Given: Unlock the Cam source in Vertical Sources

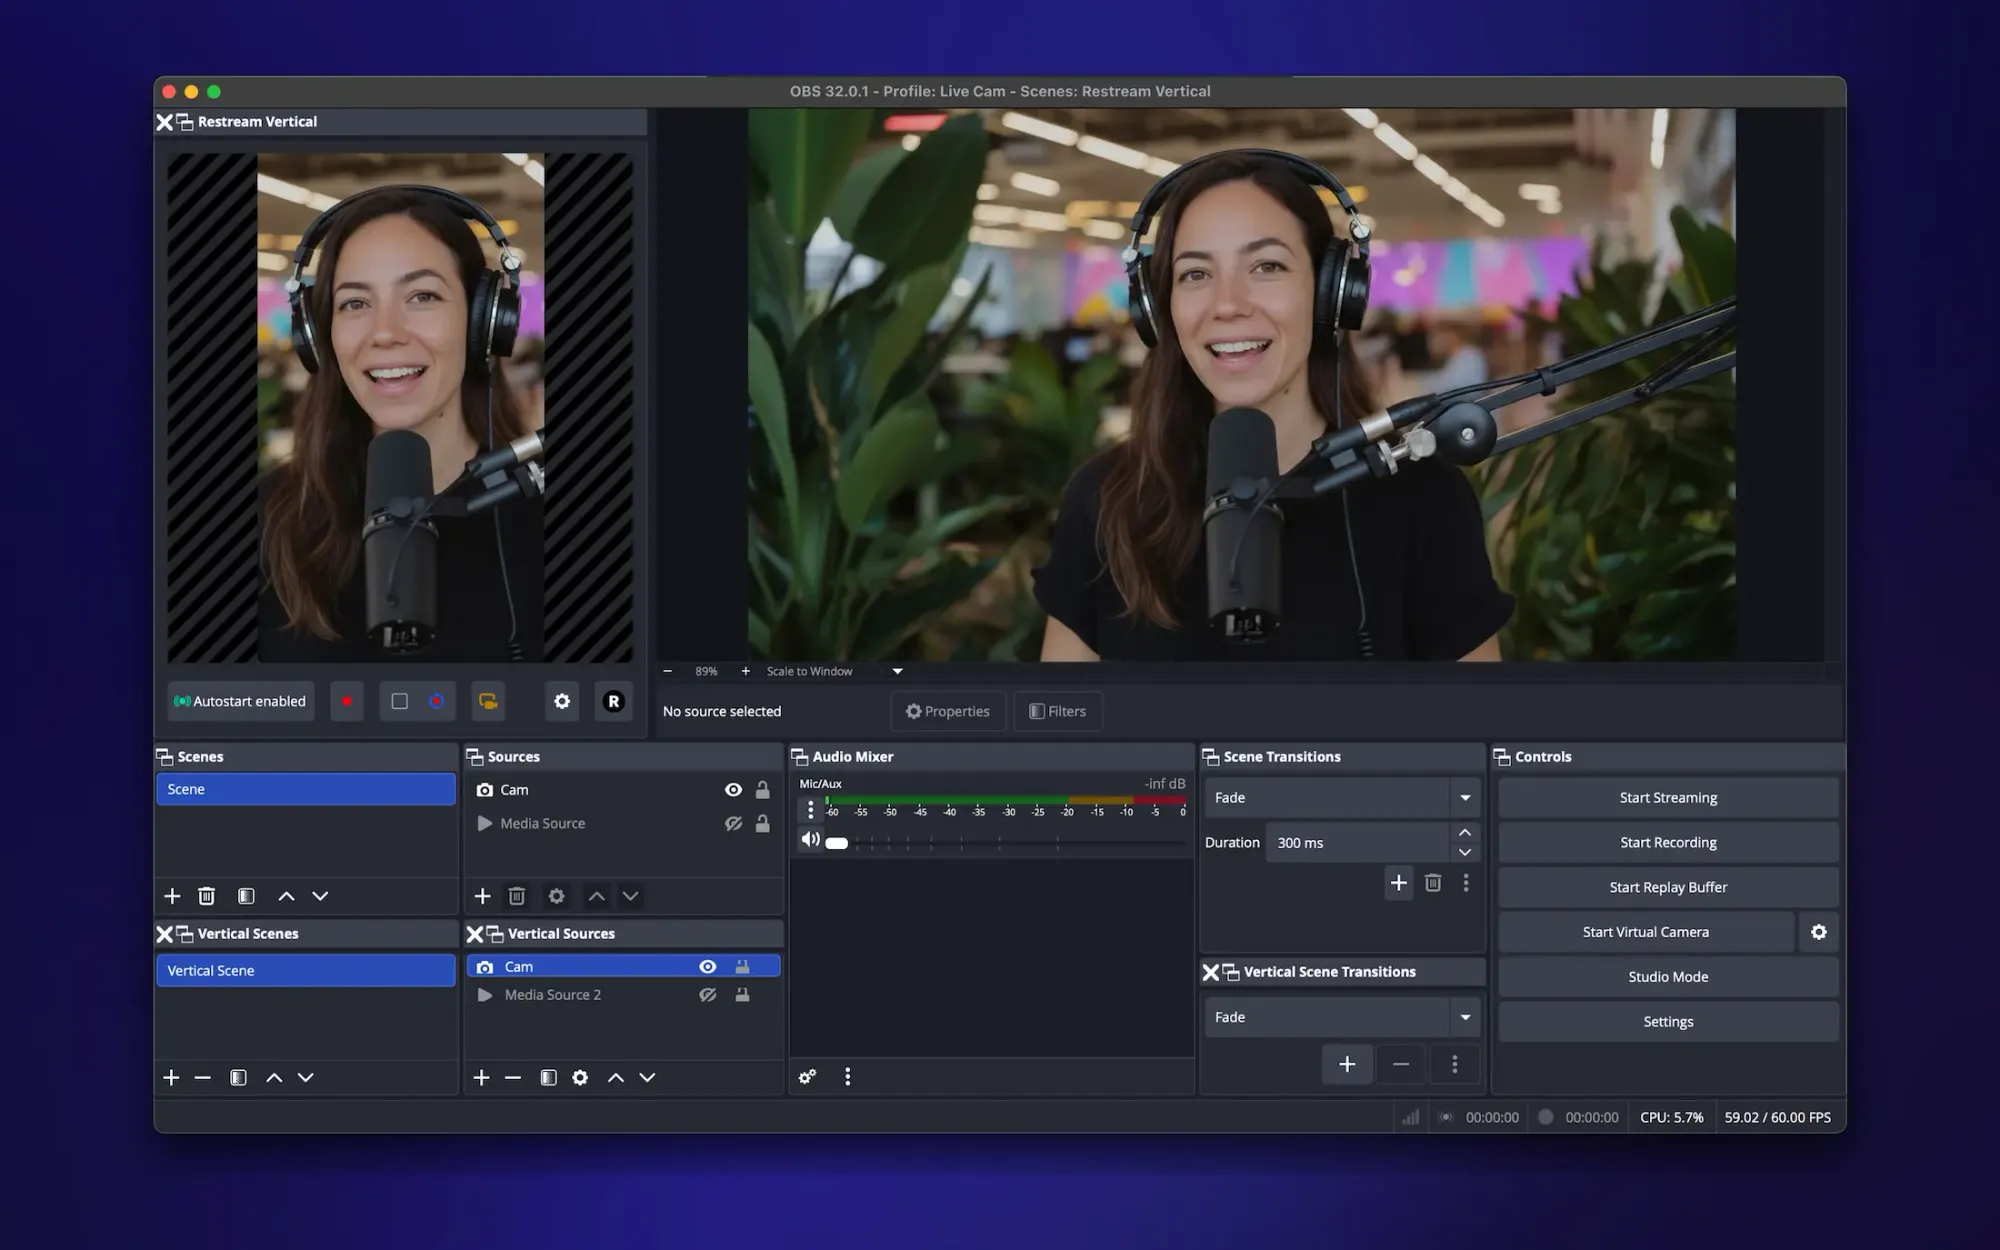Looking at the screenshot, I should click(743, 966).
